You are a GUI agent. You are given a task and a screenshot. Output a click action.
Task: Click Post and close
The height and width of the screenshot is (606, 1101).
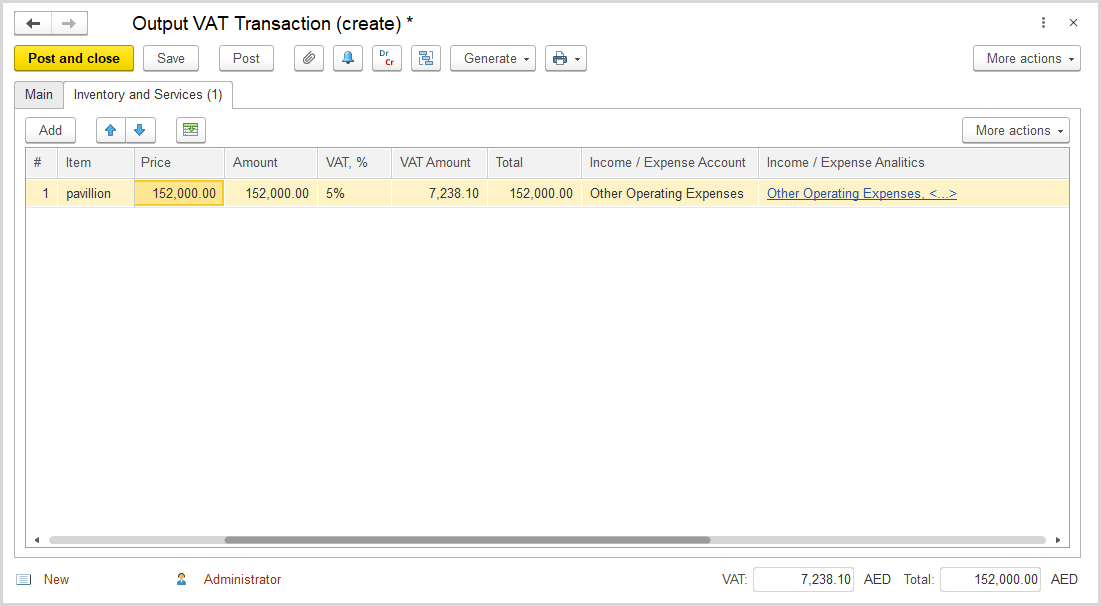pyautogui.click(x=74, y=58)
